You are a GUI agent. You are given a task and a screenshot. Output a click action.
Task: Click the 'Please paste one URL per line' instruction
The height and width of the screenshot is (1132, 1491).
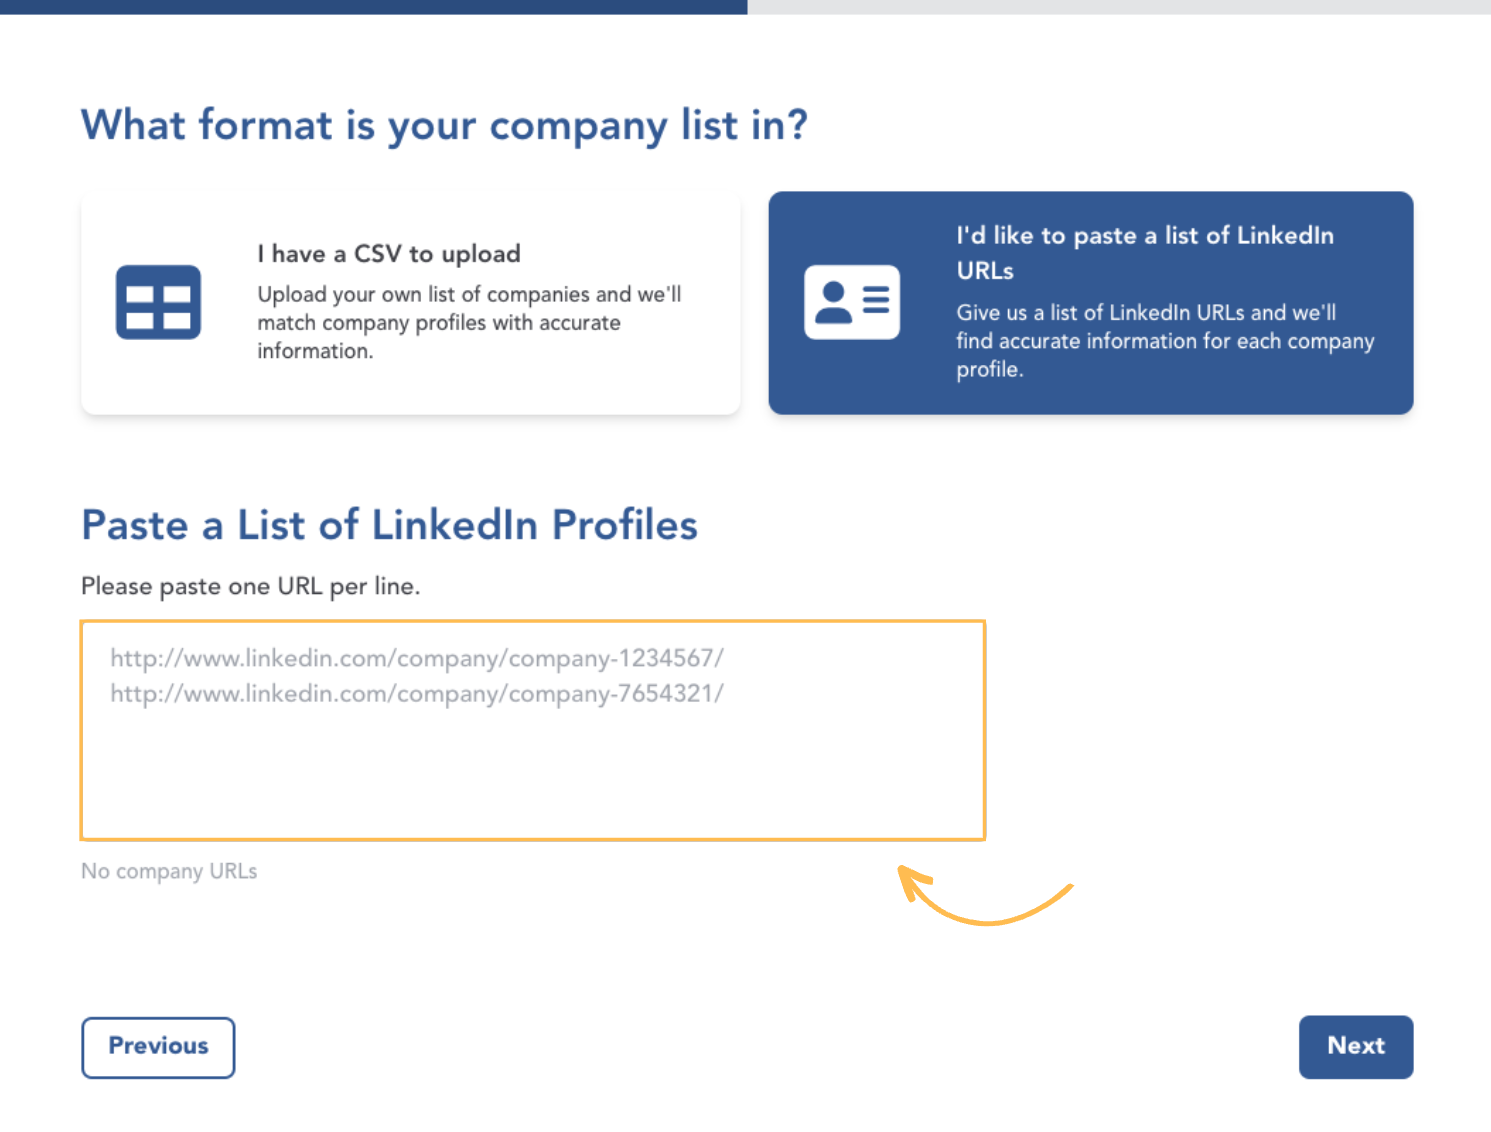tap(250, 586)
